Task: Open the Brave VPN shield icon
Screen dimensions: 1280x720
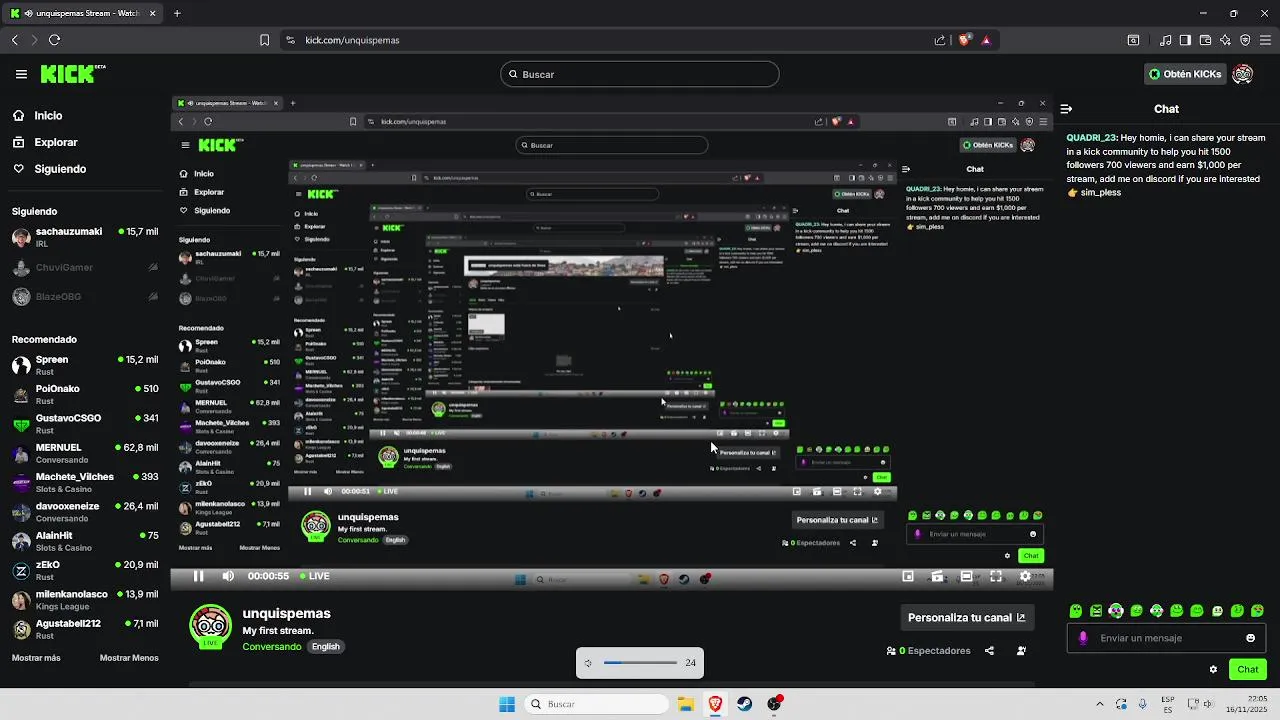Action: click(1245, 40)
